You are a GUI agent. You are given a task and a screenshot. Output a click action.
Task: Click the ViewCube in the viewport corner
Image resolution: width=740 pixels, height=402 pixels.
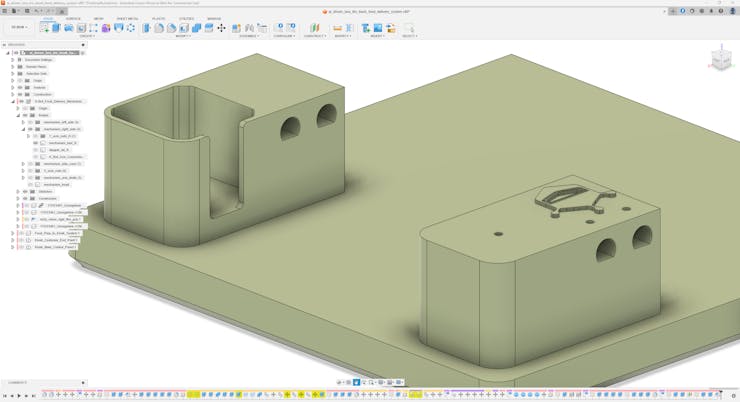click(x=719, y=59)
